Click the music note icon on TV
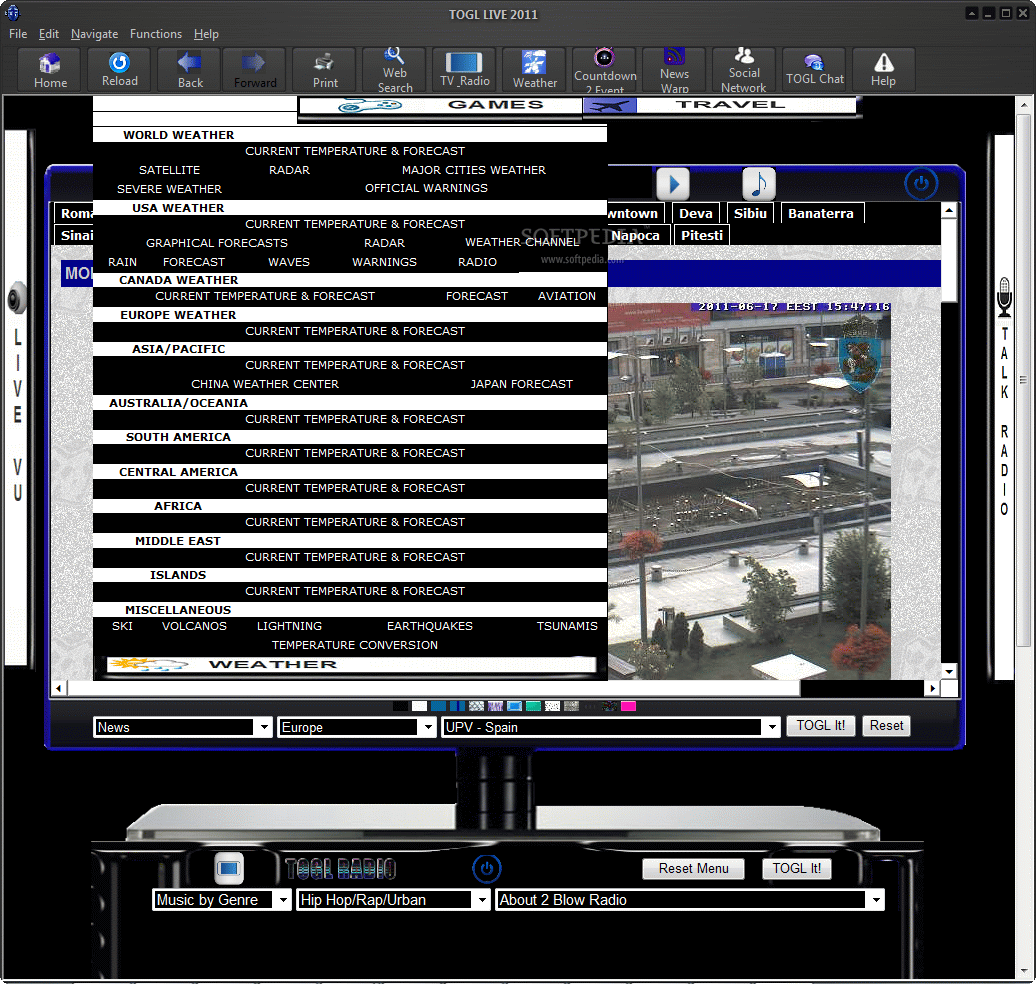 pyautogui.click(x=758, y=184)
